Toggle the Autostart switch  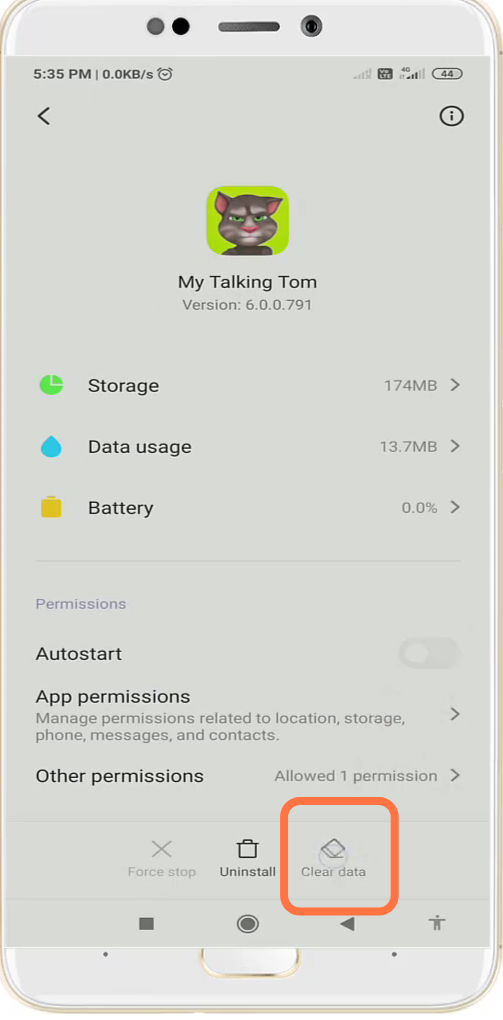(429, 653)
